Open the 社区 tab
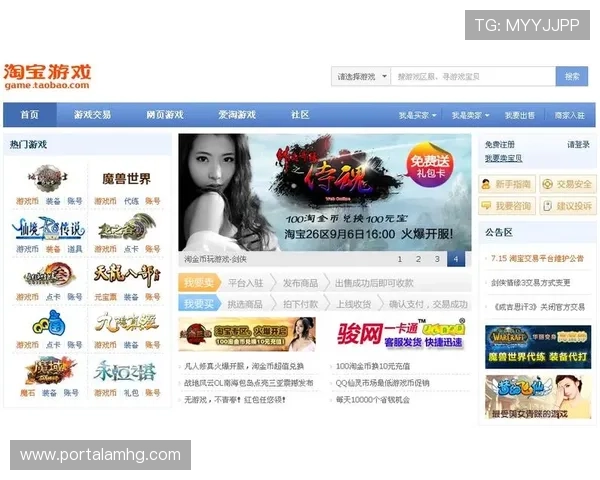Image resolution: width=600 pixels, height=480 pixels. 300,115
